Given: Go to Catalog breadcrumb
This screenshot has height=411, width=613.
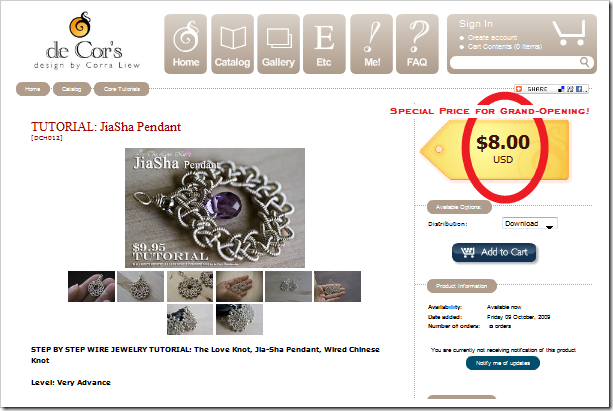Looking at the screenshot, I should coord(72,89).
